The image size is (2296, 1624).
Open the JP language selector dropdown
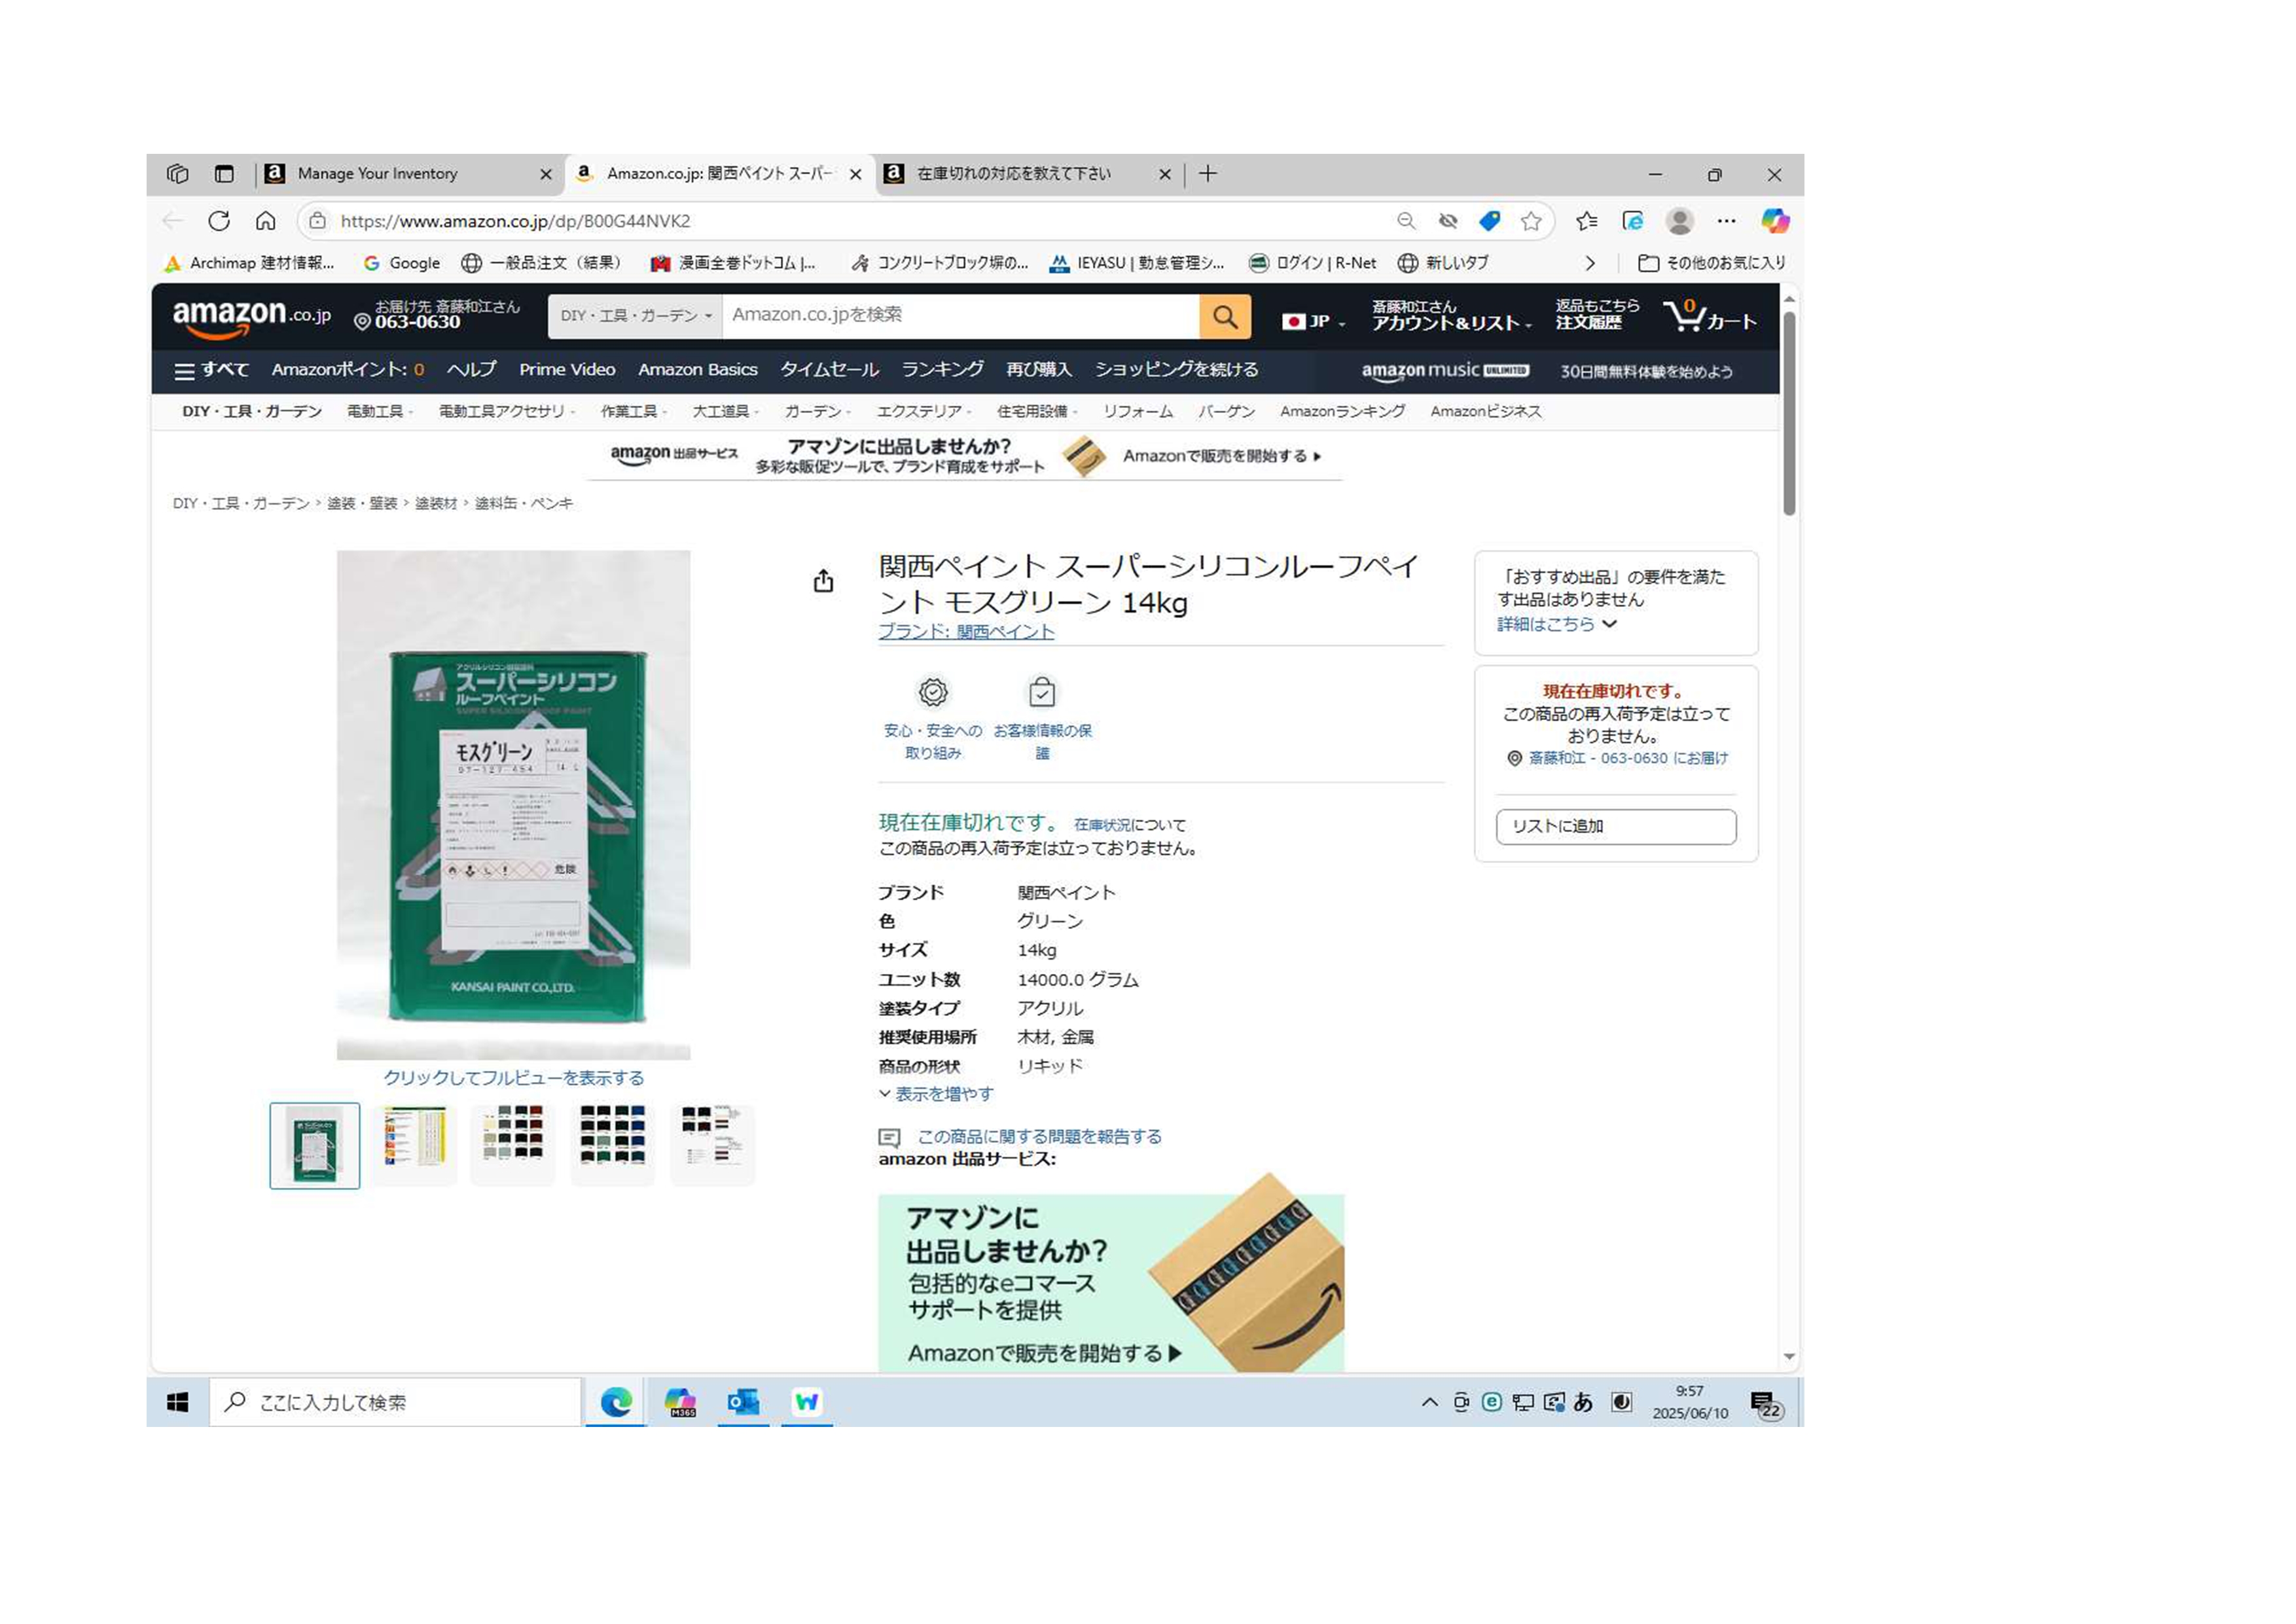tap(1313, 321)
